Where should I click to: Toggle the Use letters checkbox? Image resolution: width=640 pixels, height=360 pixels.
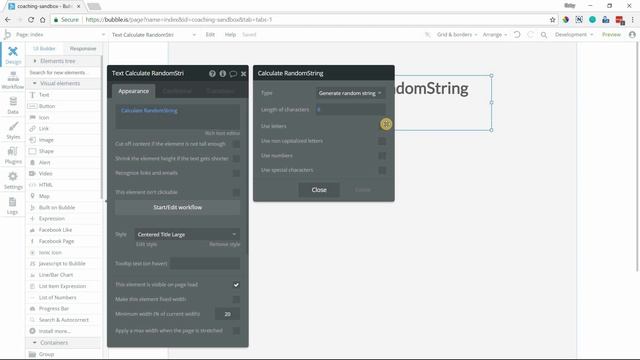coord(386,124)
